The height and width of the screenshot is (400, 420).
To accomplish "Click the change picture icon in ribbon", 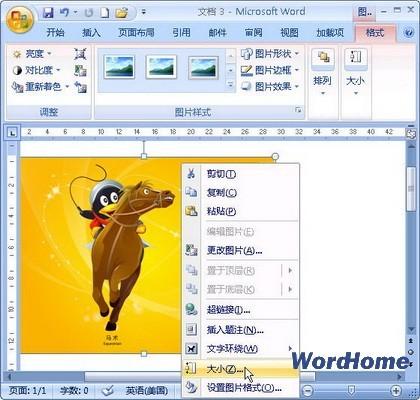I will pyautogui.click(x=80, y=70).
